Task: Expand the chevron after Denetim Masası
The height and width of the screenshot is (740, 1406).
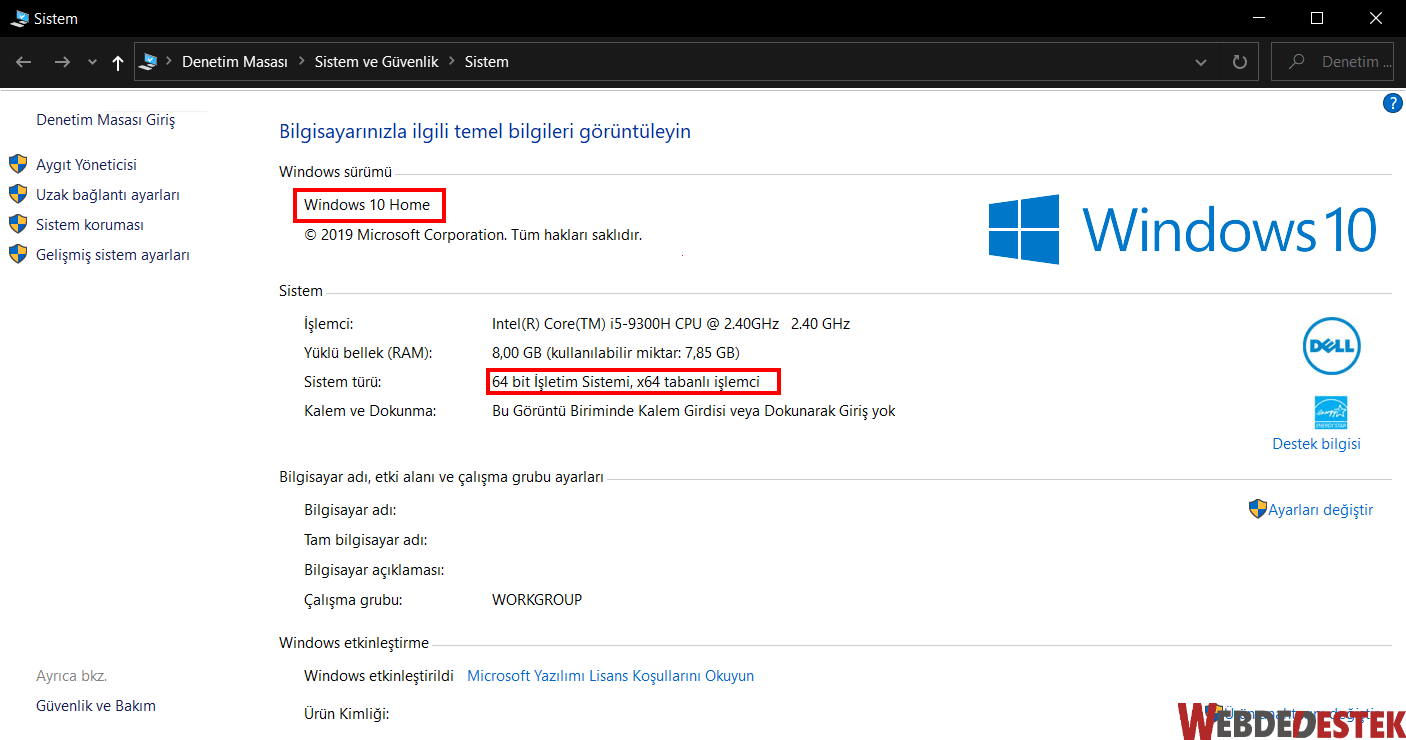Action: tap(301, 62)
